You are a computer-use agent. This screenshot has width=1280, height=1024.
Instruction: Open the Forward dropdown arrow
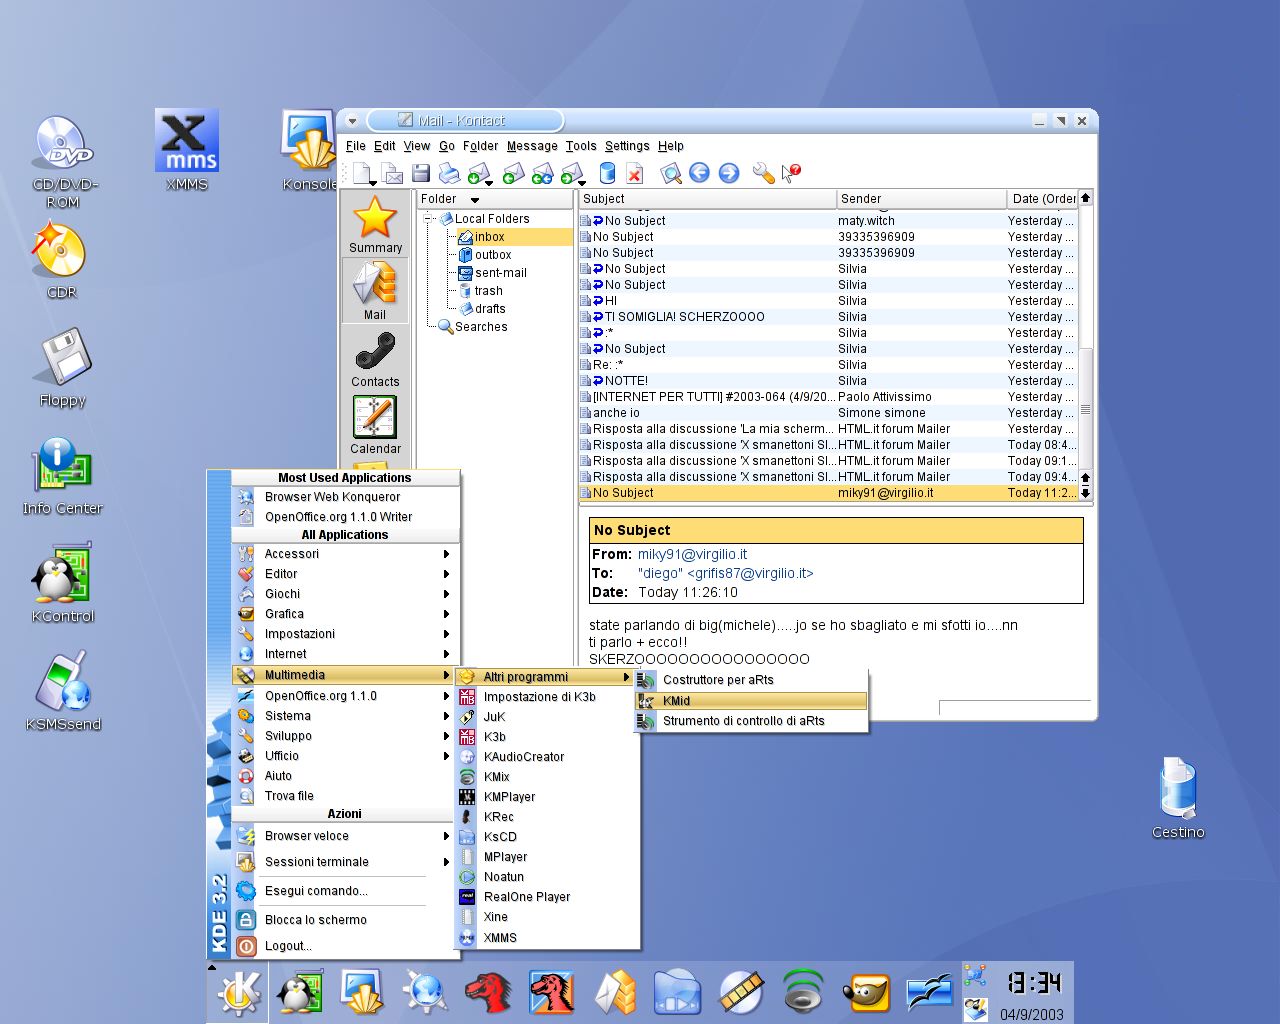pyautogui.click(x=582, y=183)
